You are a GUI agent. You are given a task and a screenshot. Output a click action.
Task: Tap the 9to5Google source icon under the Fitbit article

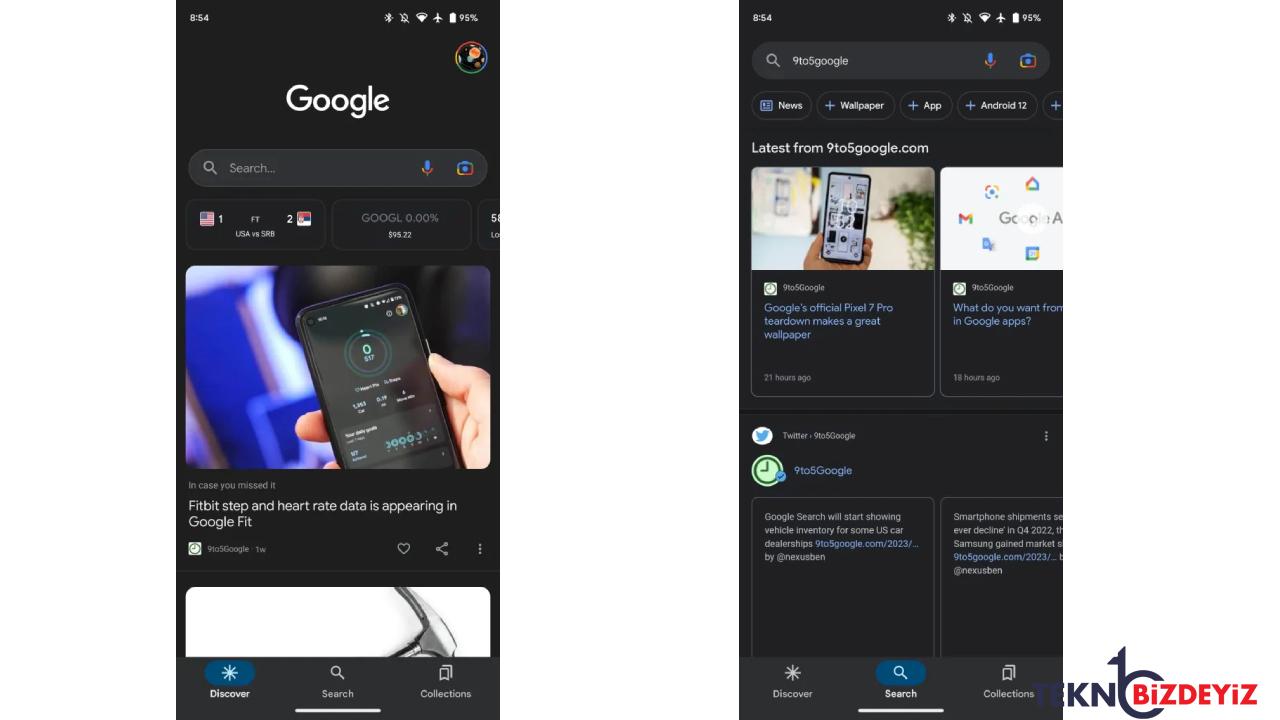click(195, 549)
